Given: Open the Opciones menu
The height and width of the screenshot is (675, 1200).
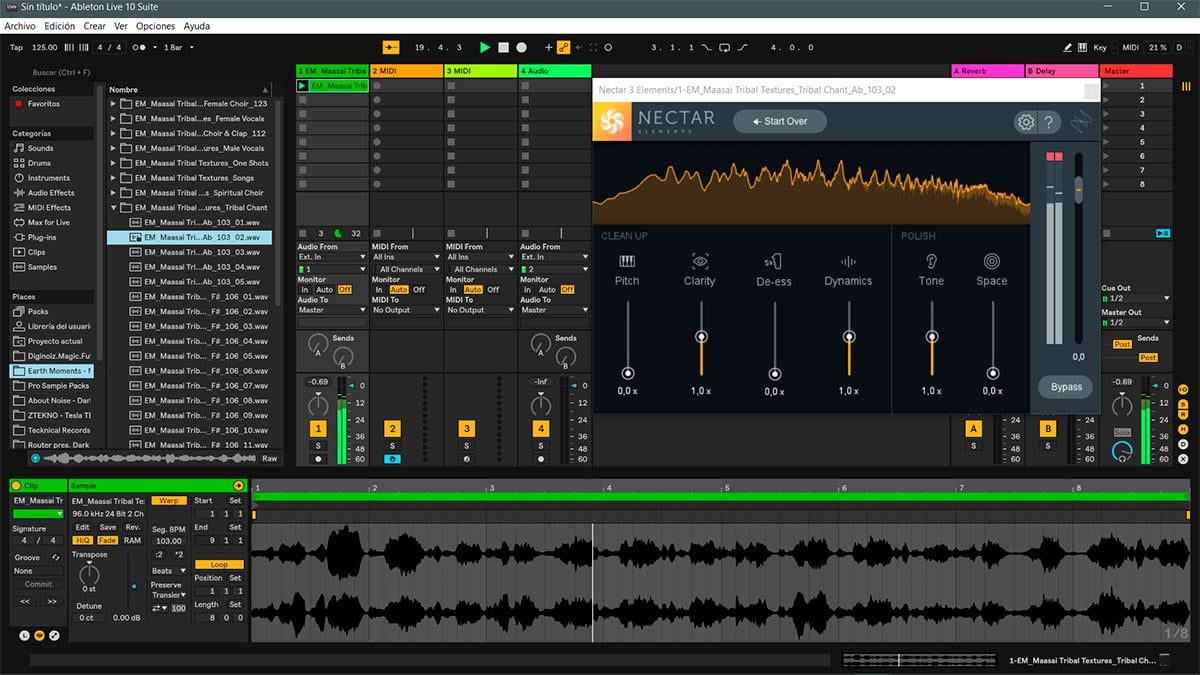Looking at the screenshot, I should click(x=155, y=26).
